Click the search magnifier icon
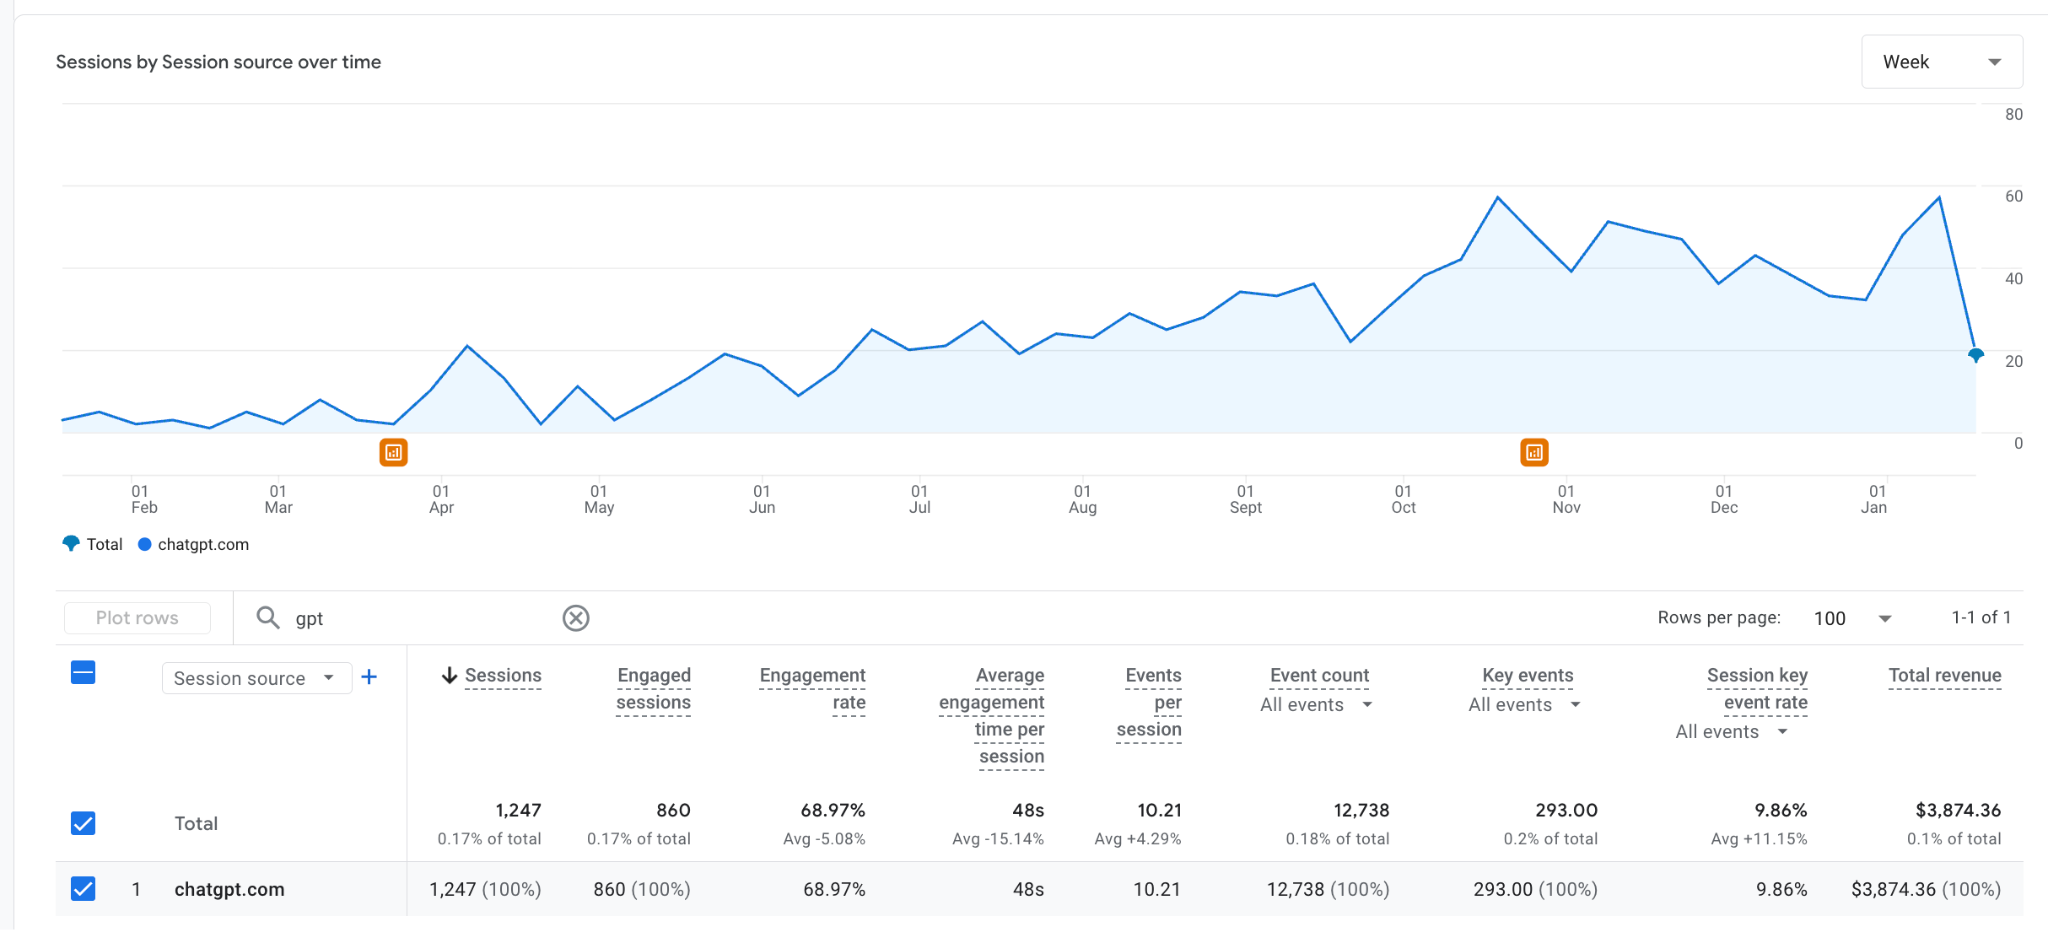Image resolution: width=2048 pixels, height=930 pixels. tap(267, 617)
